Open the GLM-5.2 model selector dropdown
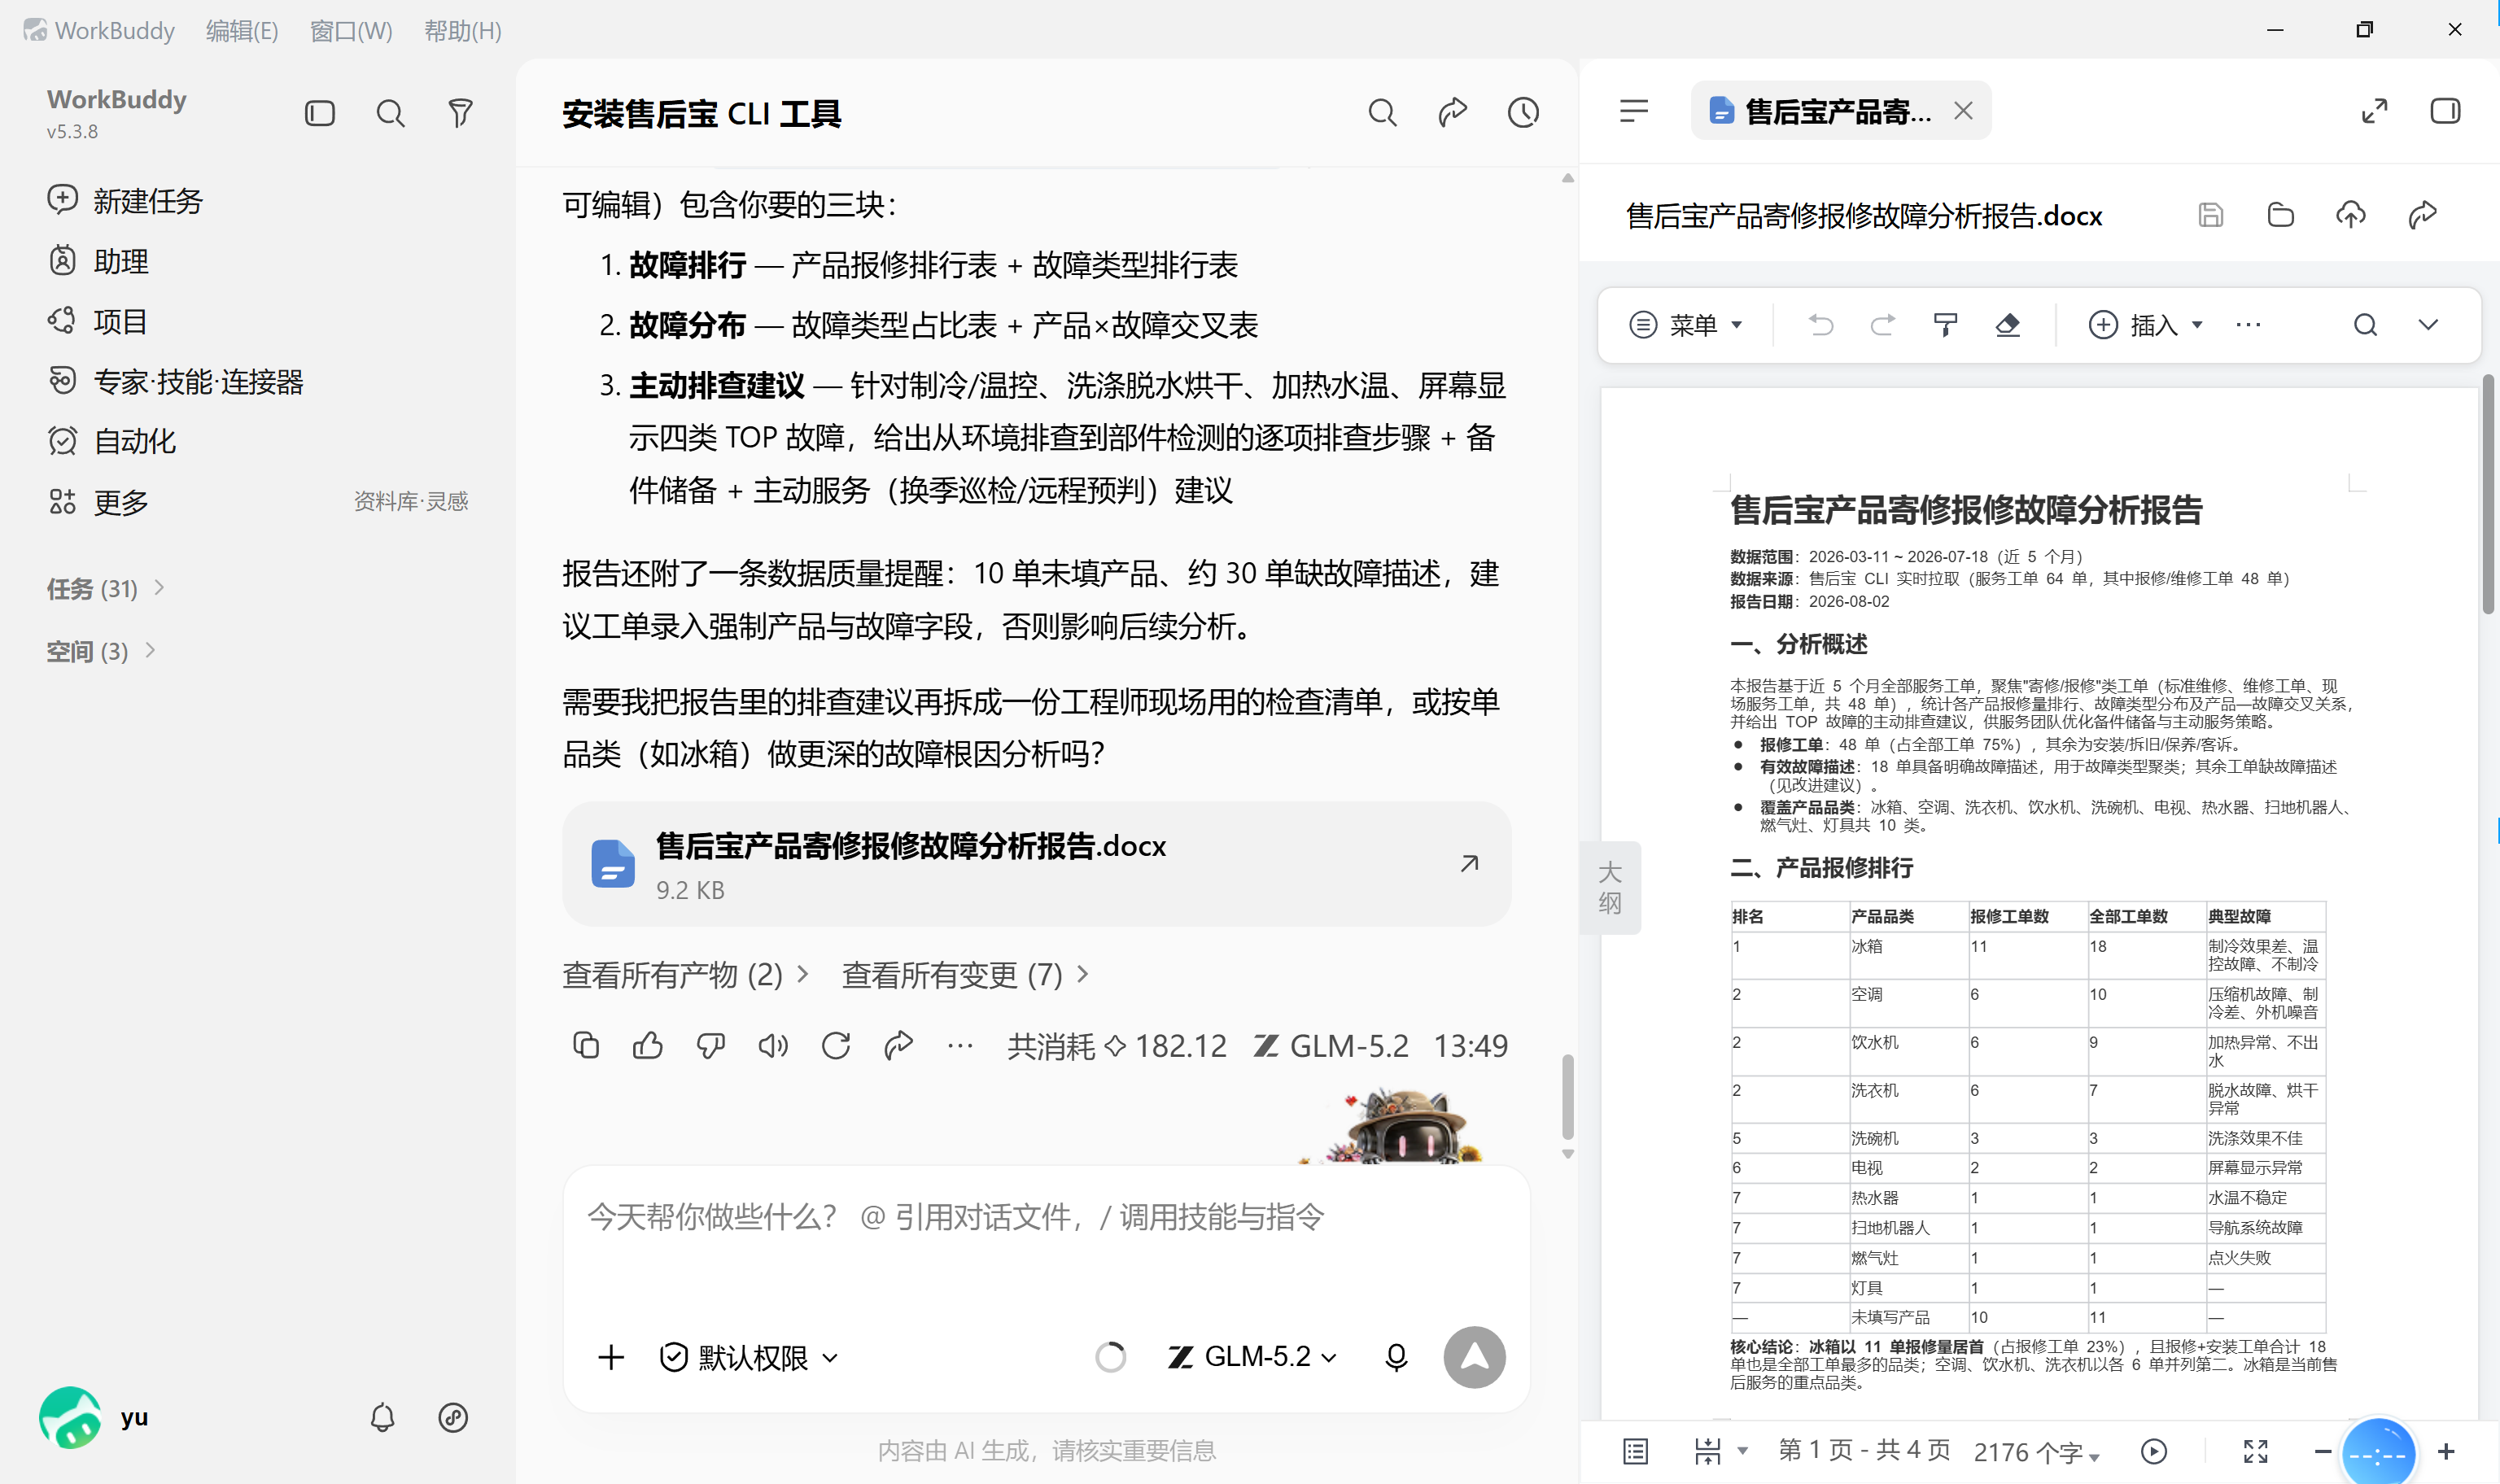The width and height of the screenshot is (2500, 1484). [x=1252, y=1357]
